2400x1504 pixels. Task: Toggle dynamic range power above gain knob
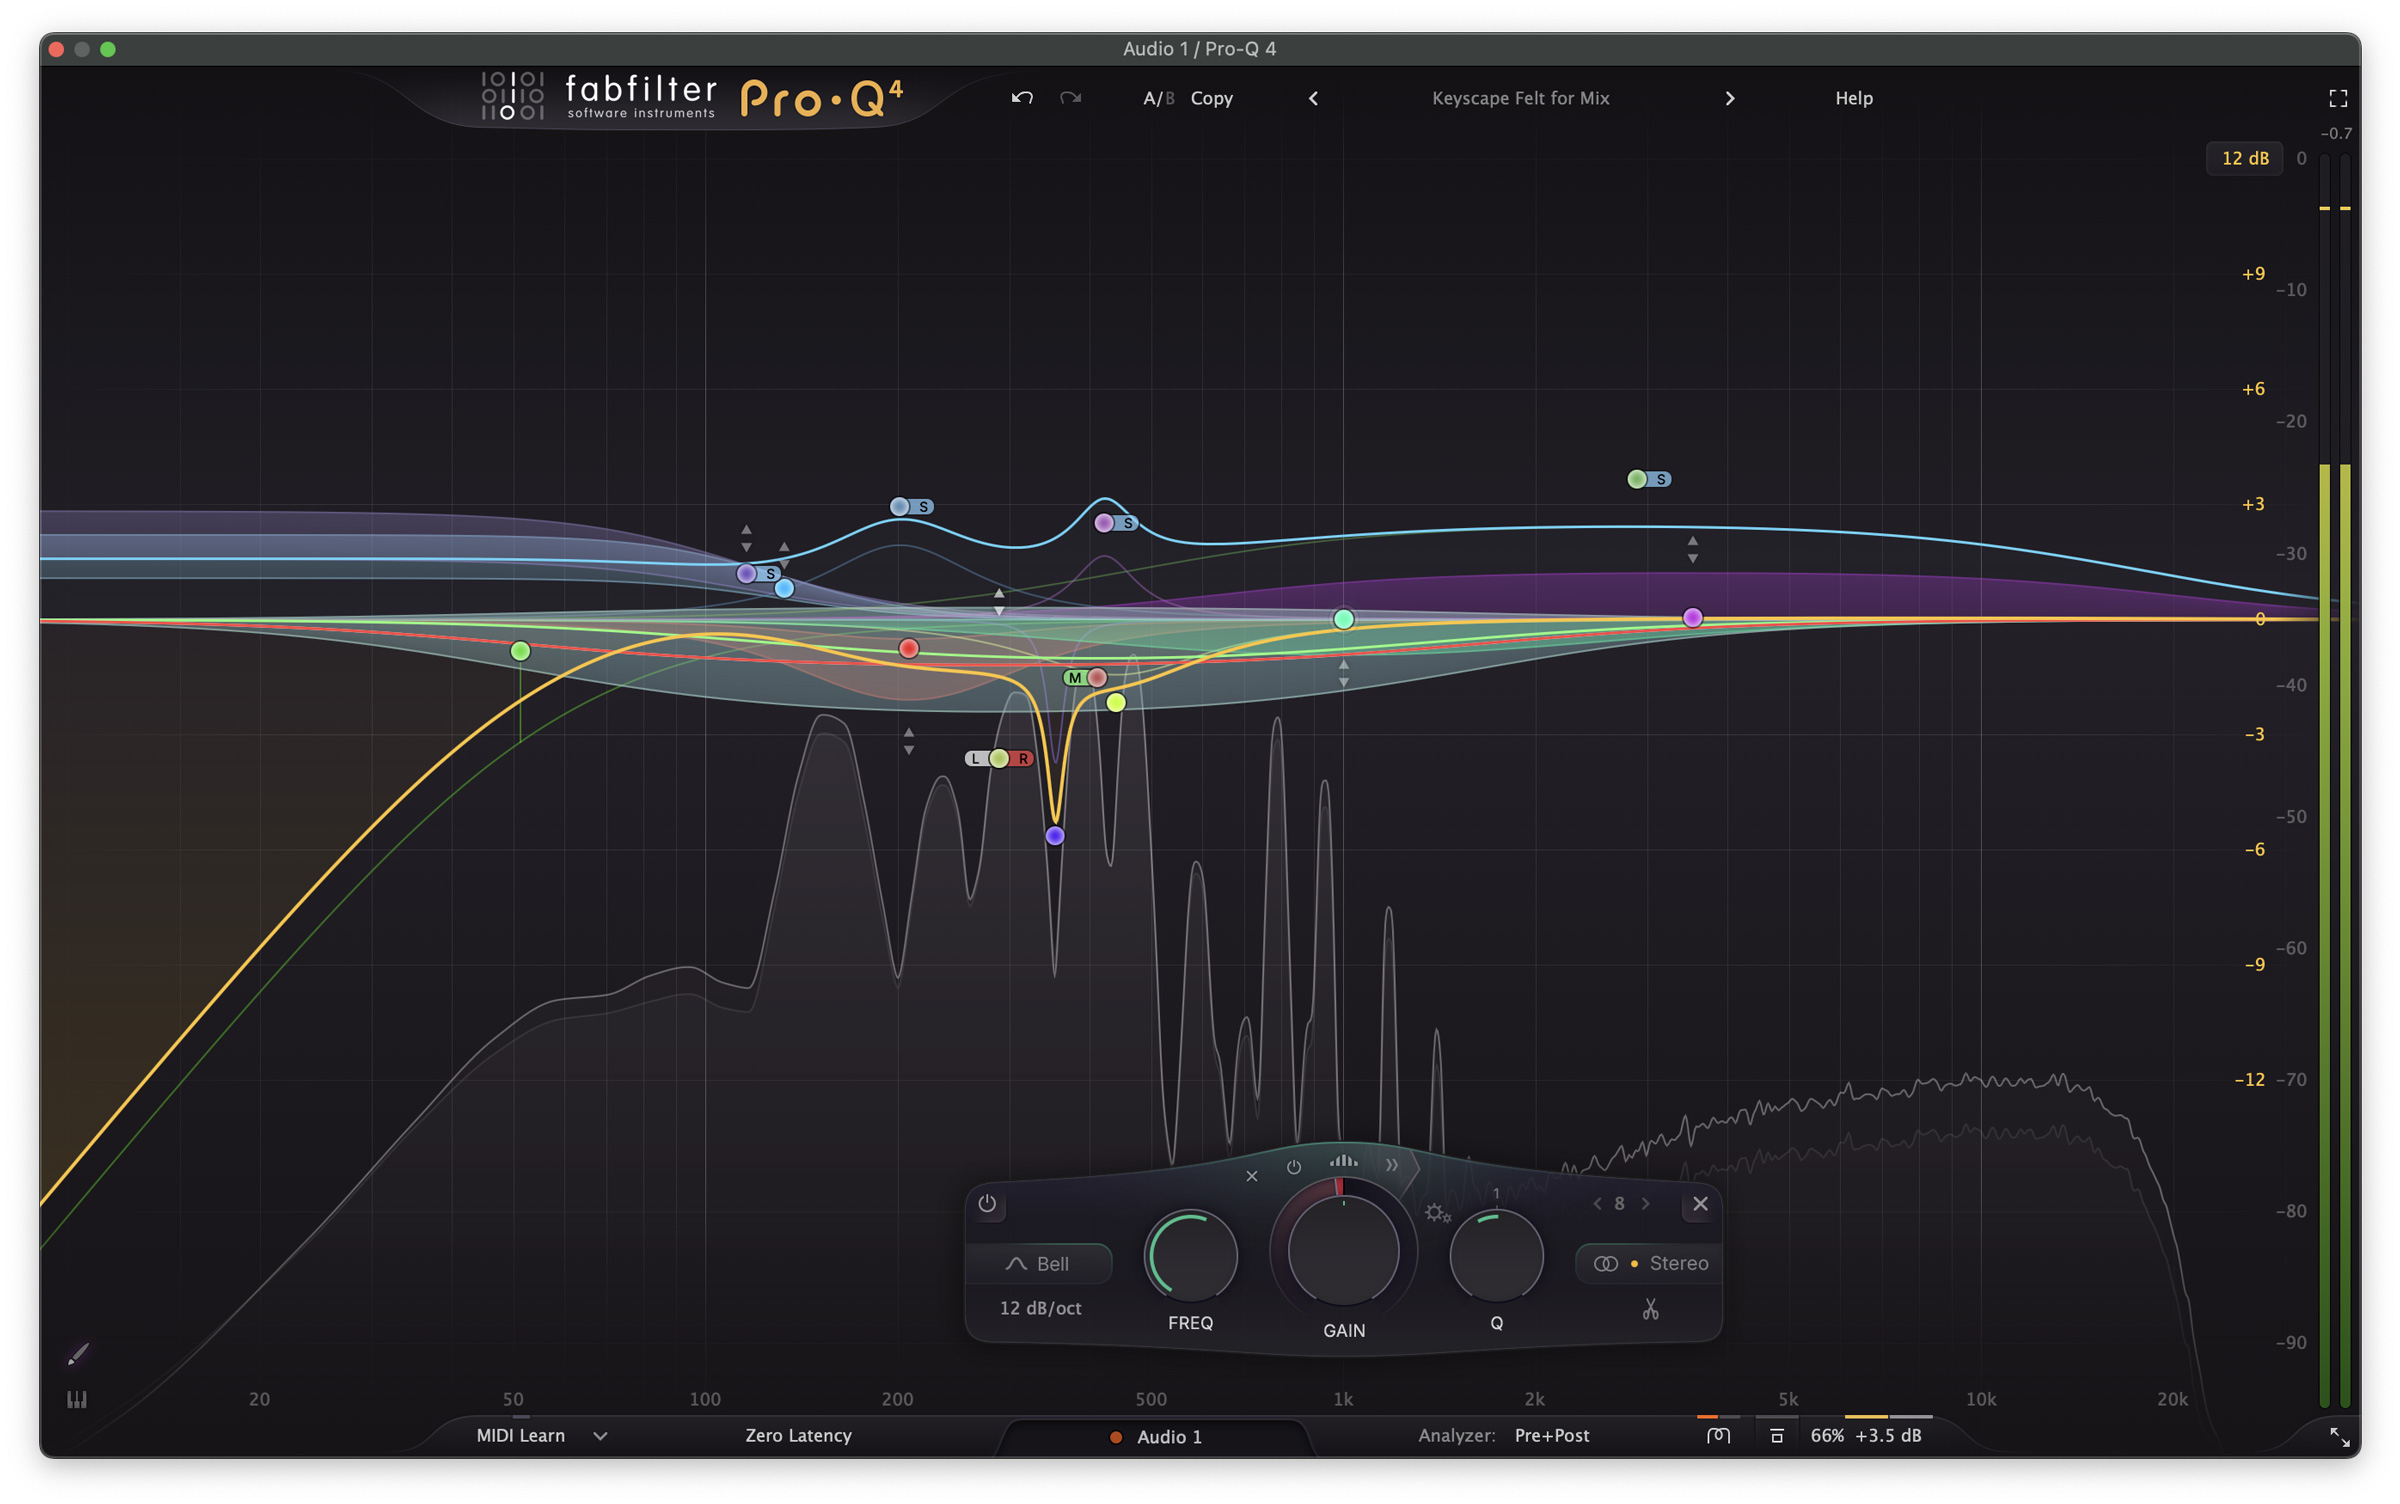1293,1167
